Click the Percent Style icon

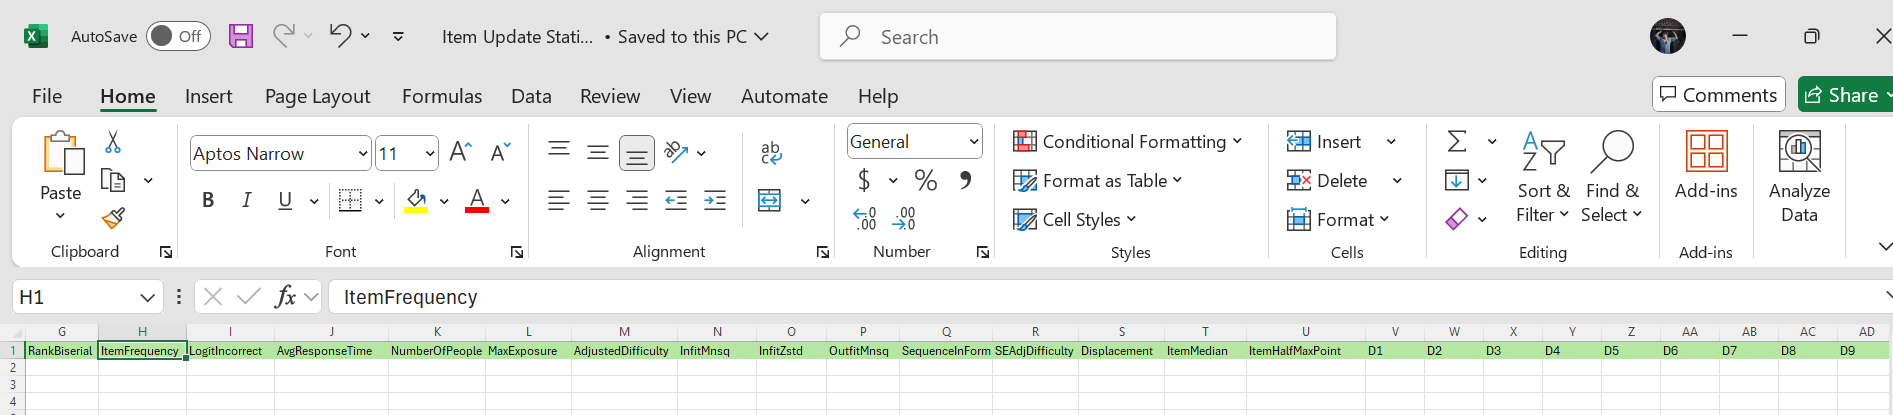click(x=926, y=181)
